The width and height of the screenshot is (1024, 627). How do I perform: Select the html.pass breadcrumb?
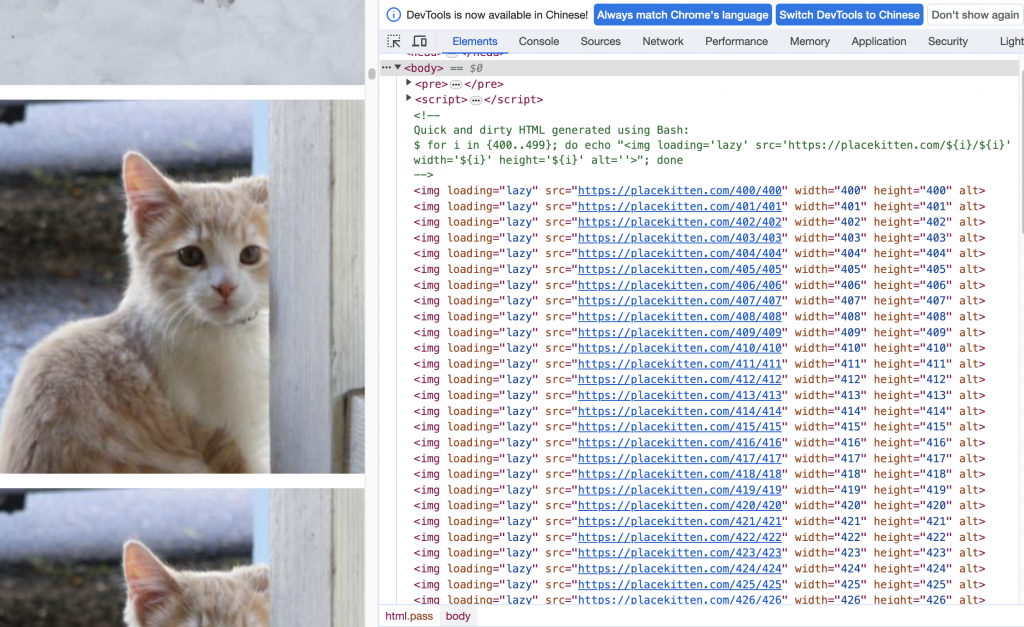point(409,616)
